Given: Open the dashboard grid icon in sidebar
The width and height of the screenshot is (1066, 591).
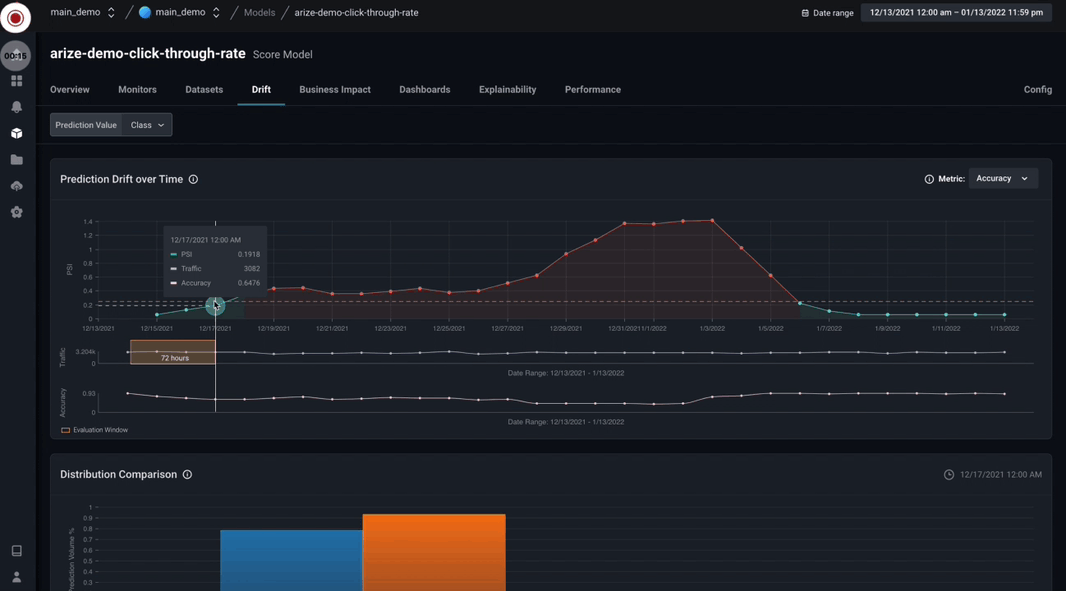Looking at the screenshot, I should pyautogui.click(x=16, y=81).
